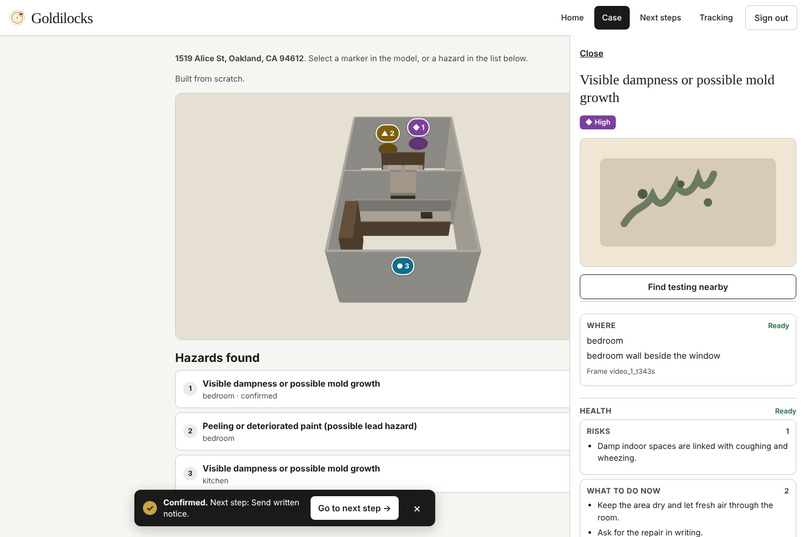The image size is (806, 537).
Task: Click 'Damp indoor spaces' risk bullet
Action: click(692, 452)
